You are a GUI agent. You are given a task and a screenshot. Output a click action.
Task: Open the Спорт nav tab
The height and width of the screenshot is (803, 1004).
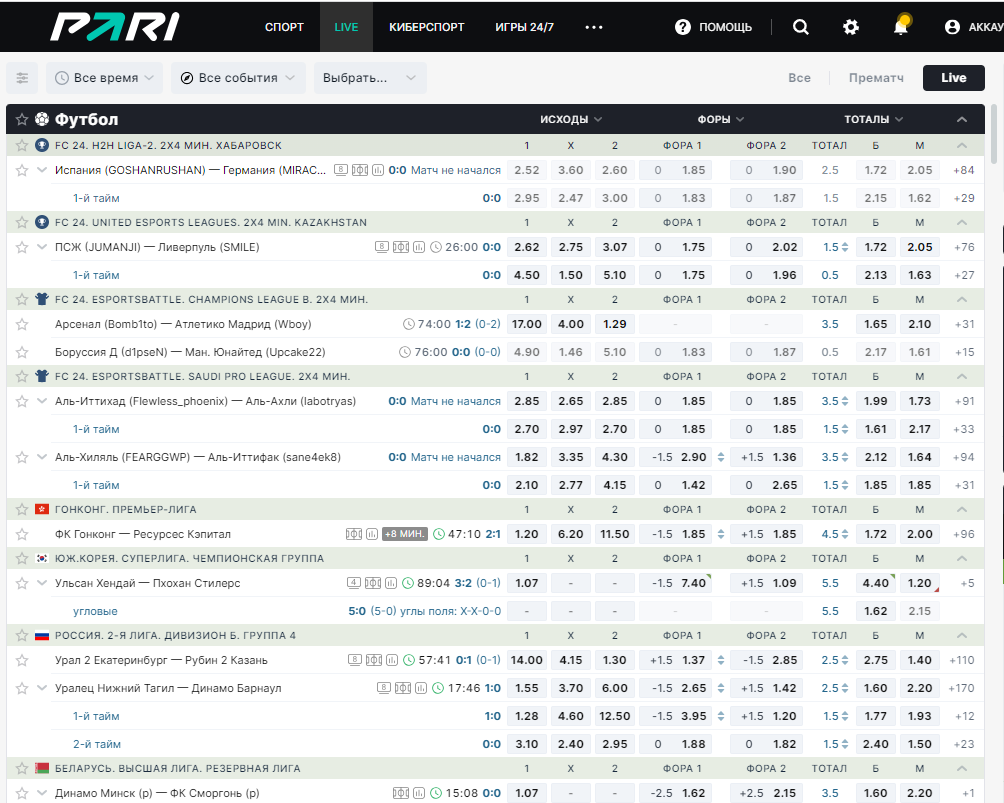click(284, 27)
